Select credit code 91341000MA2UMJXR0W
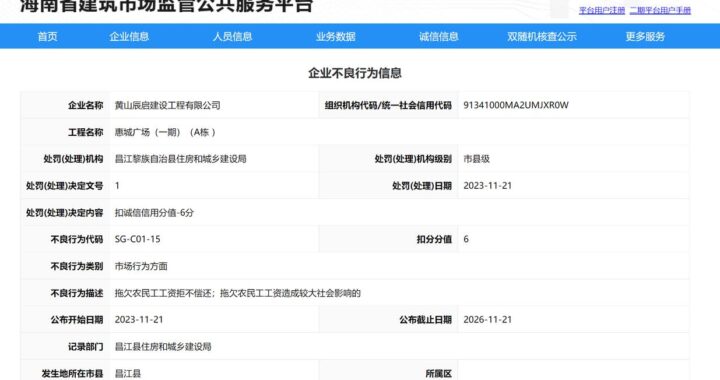This screenshot has height=380, width=720. pyautogui.click(x=516, y=106)
